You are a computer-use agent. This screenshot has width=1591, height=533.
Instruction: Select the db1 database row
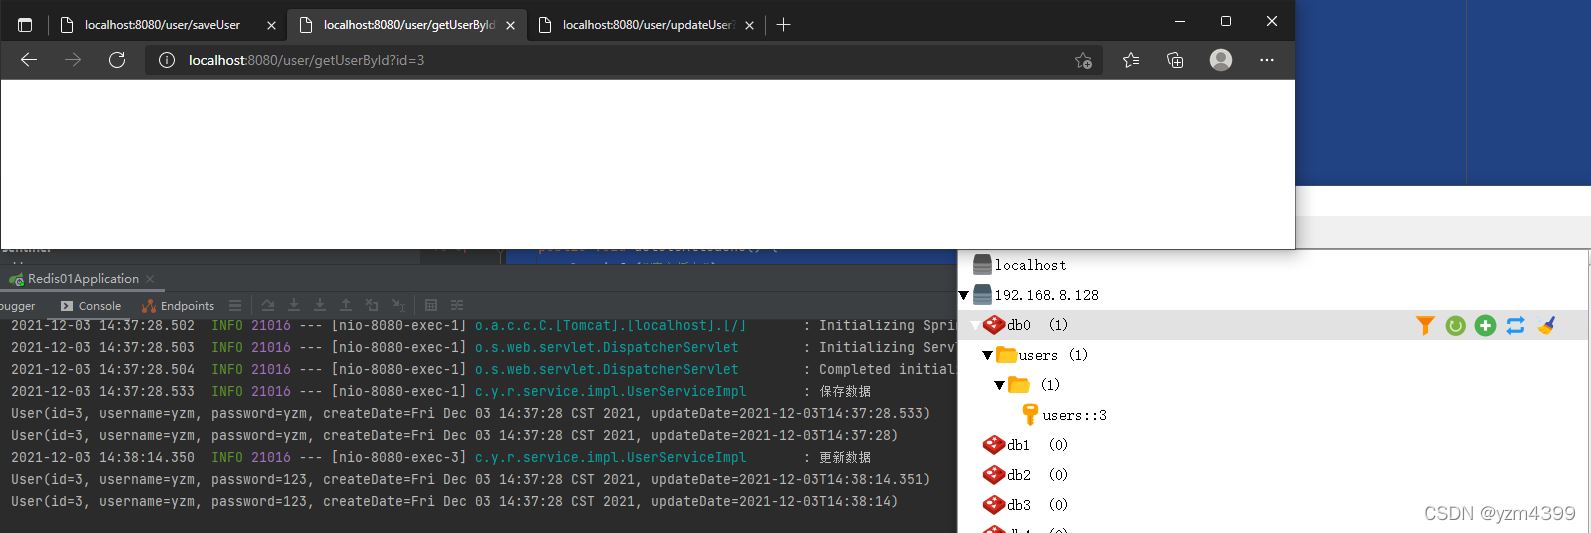(1025, 444)
